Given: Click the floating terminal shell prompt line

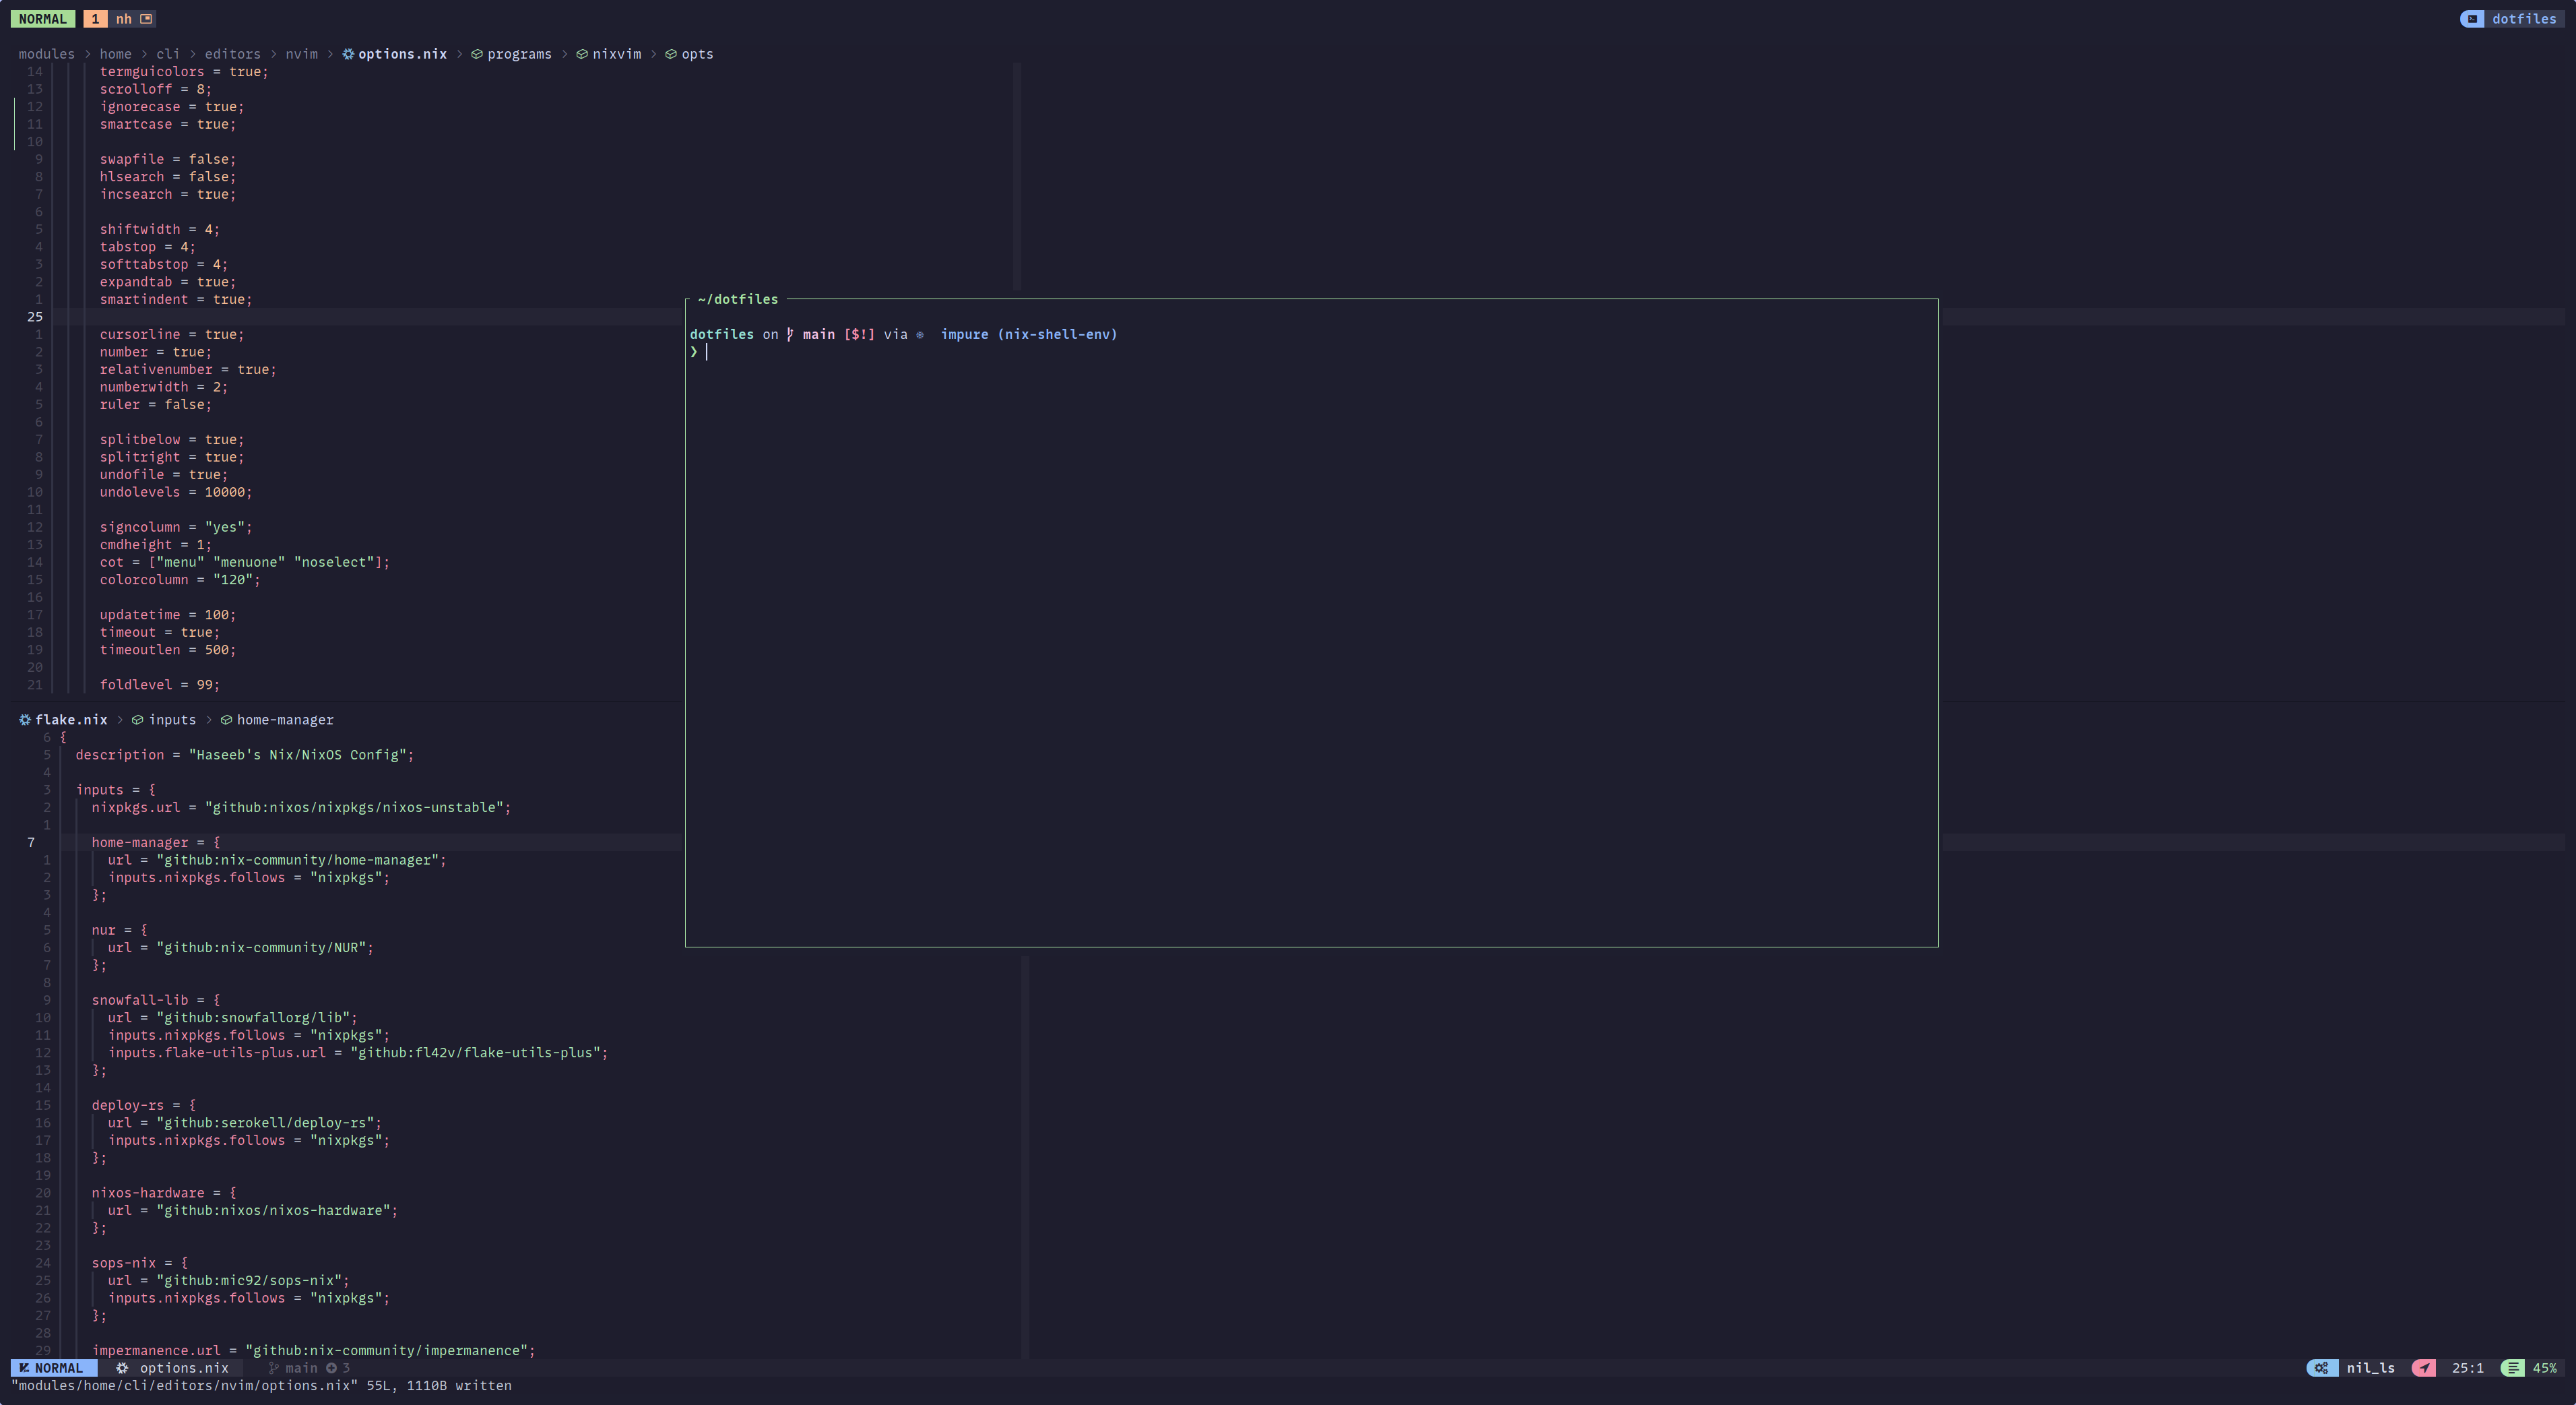Looking at the screenshot, I should [706, 352].
